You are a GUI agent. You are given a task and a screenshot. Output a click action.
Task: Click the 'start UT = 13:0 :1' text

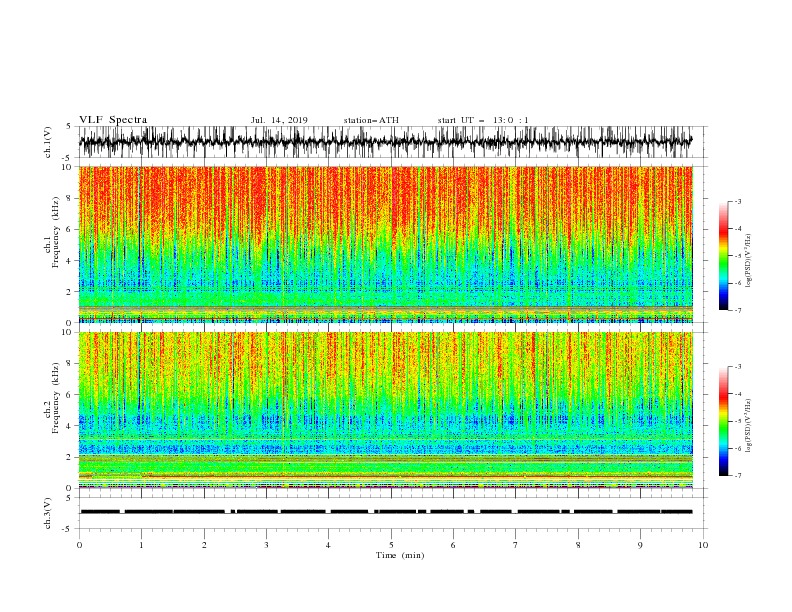tap(483, 120)
